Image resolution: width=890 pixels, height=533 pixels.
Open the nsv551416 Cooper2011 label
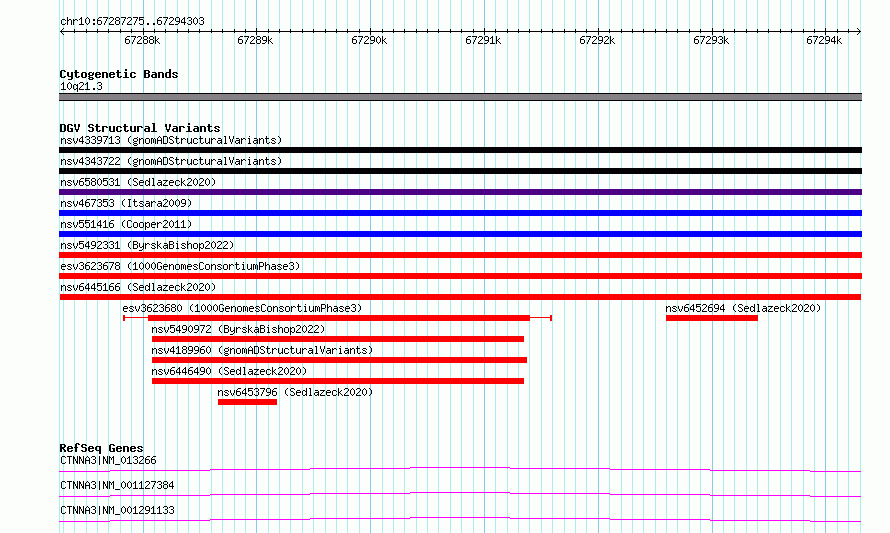coord(126,224)
